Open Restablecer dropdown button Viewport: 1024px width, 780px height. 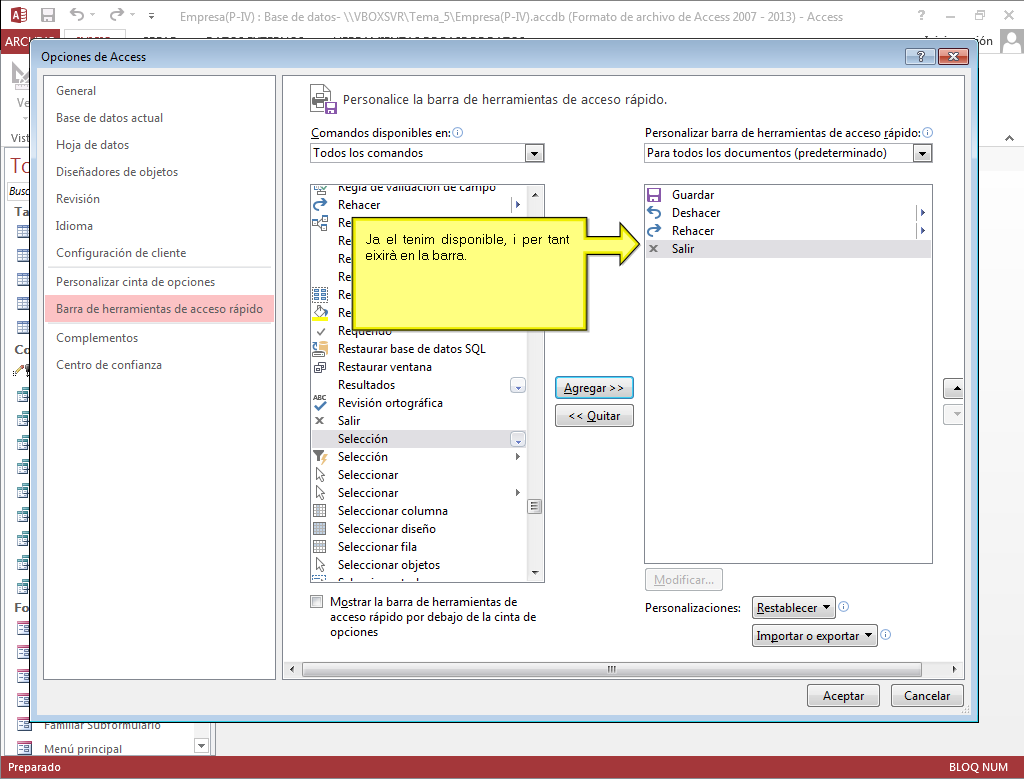(793, 608)
